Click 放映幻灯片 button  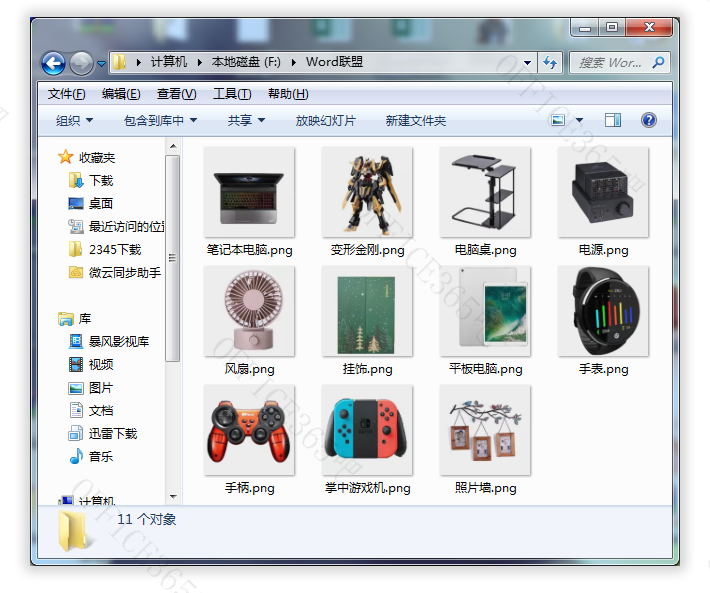tap(326, 120)
